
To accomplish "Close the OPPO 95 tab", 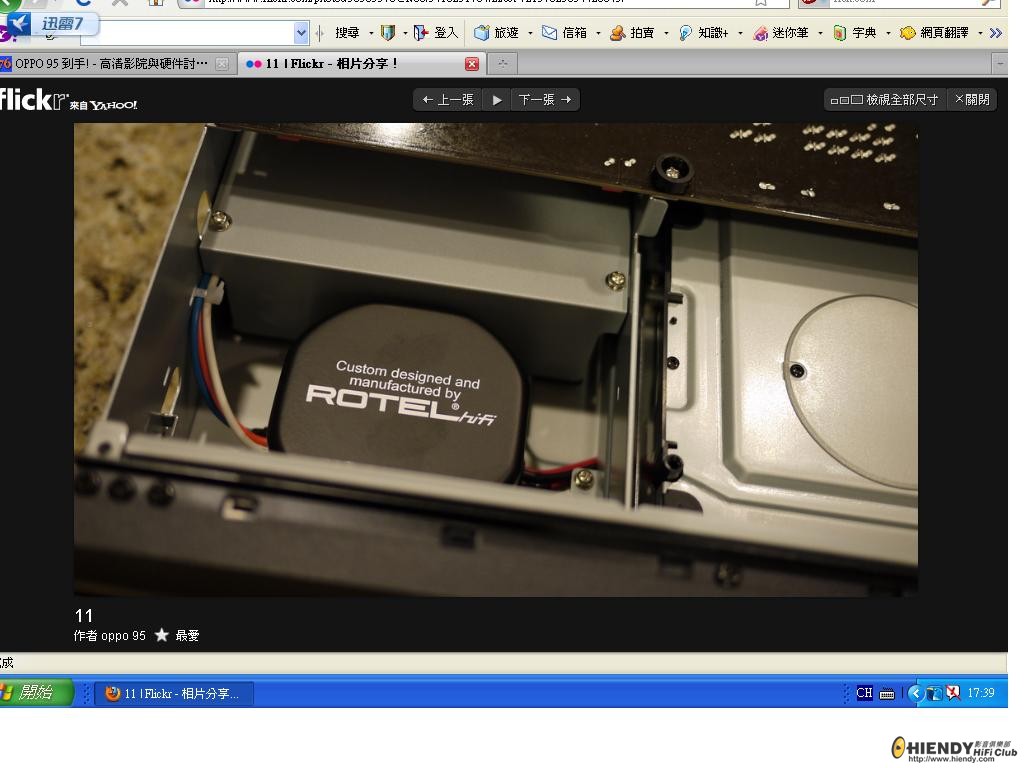I will 222,63.
